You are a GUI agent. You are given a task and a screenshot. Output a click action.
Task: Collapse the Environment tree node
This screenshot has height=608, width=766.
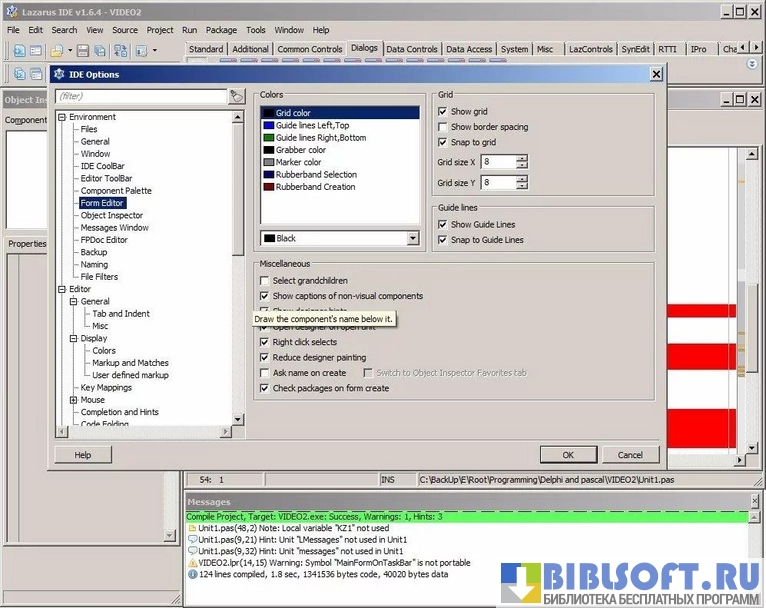coord(62,117)
